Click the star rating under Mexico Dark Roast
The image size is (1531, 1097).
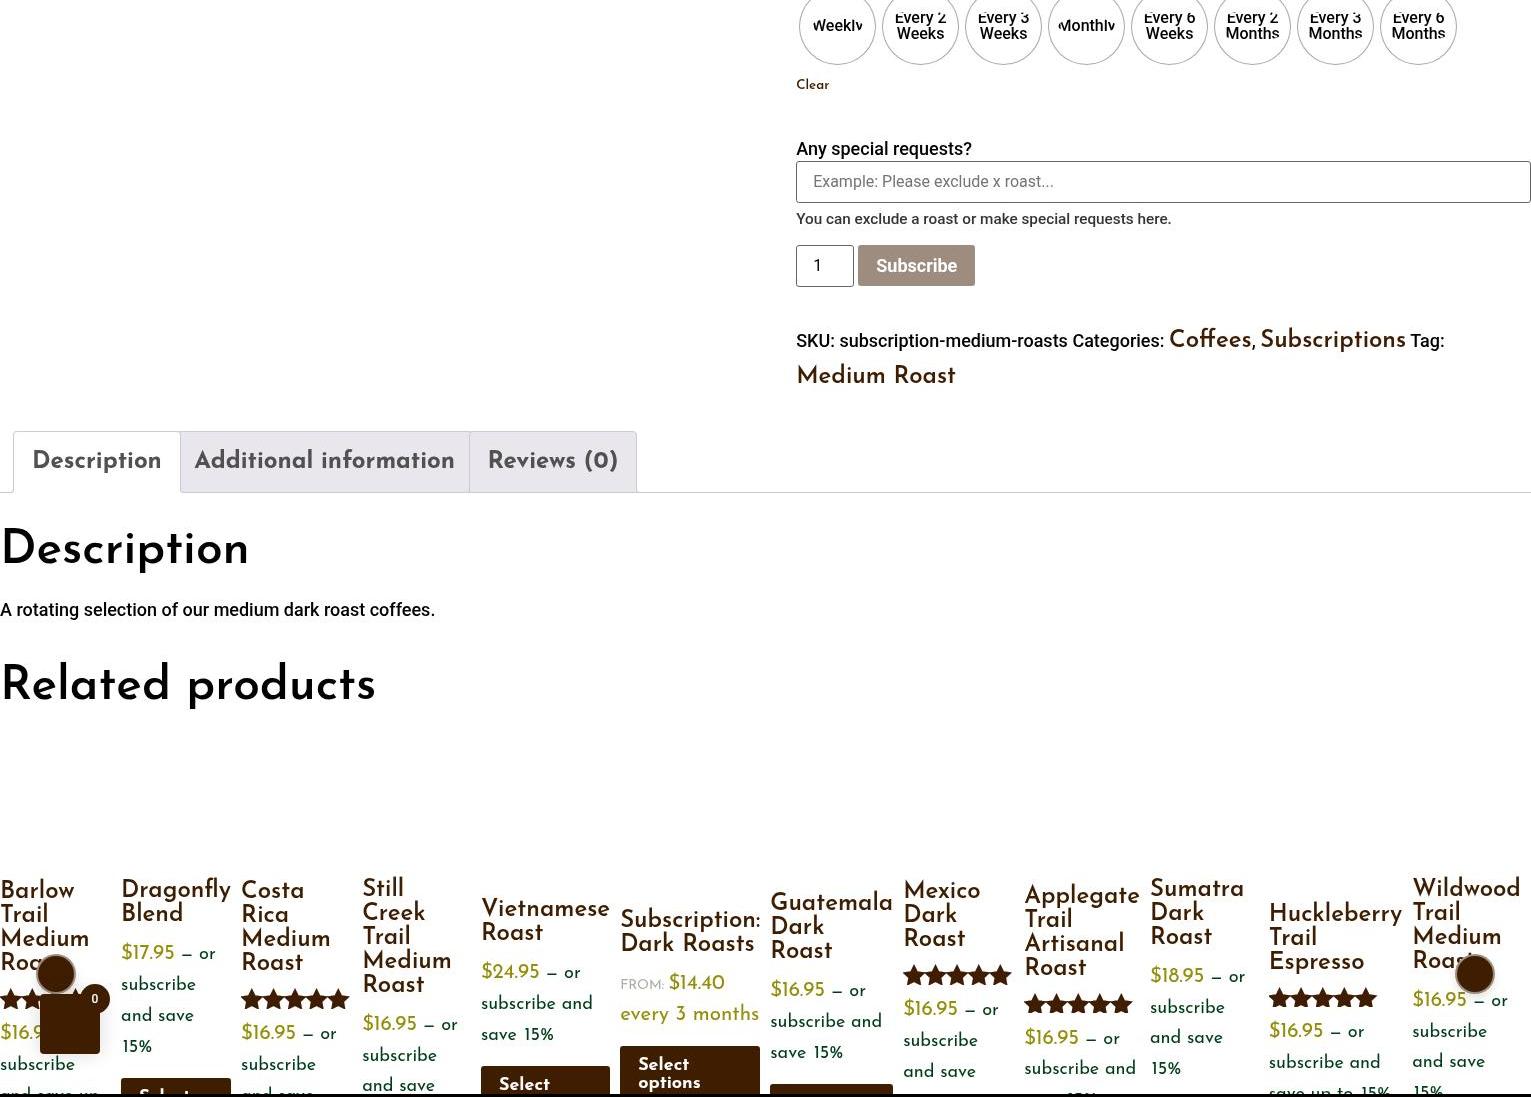pyautogui.click(x=957, y=975)
